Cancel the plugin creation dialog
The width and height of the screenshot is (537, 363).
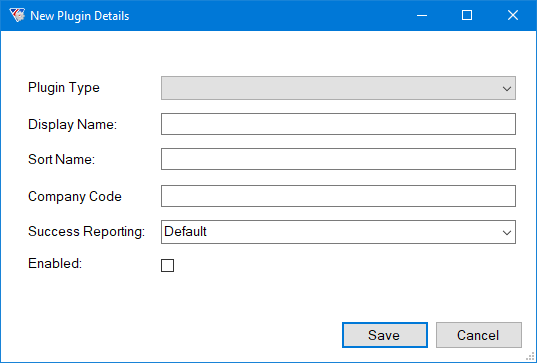[x=479, y=335]
